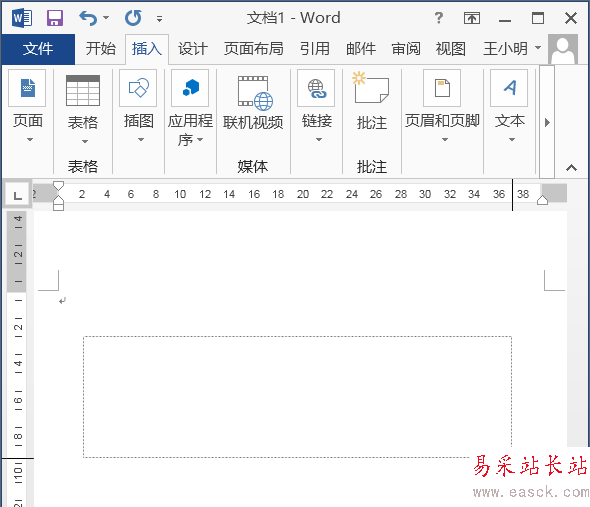Expand the 链接 dropdown arrow
590x507 pixels.
319,140
